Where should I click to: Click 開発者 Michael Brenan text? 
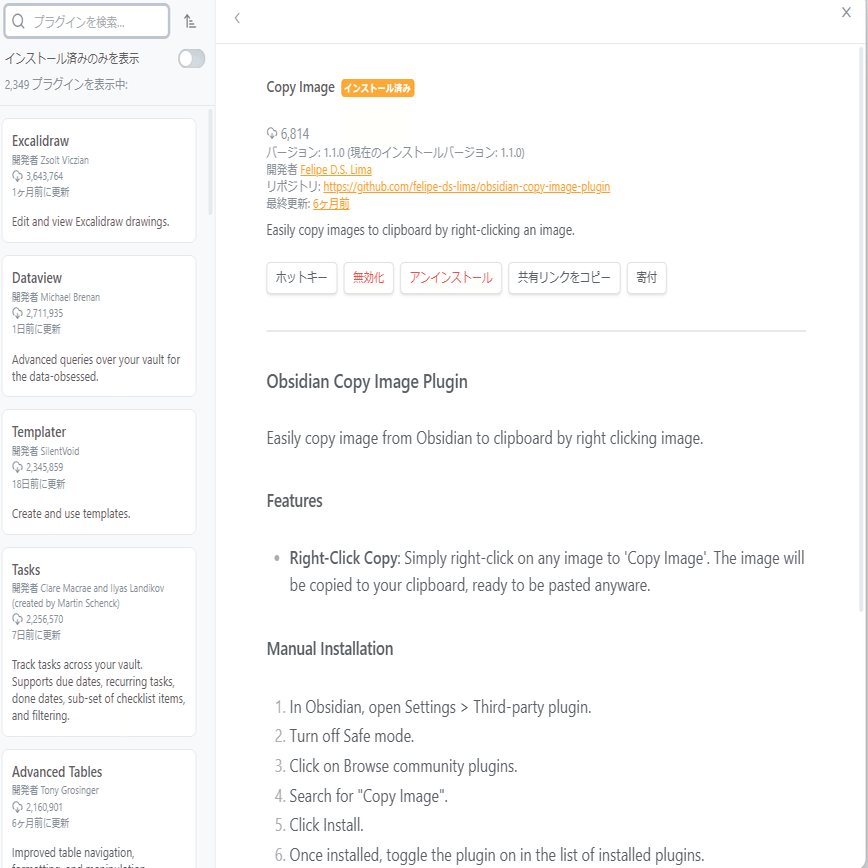pyautogui.click(x=56, y=297)
